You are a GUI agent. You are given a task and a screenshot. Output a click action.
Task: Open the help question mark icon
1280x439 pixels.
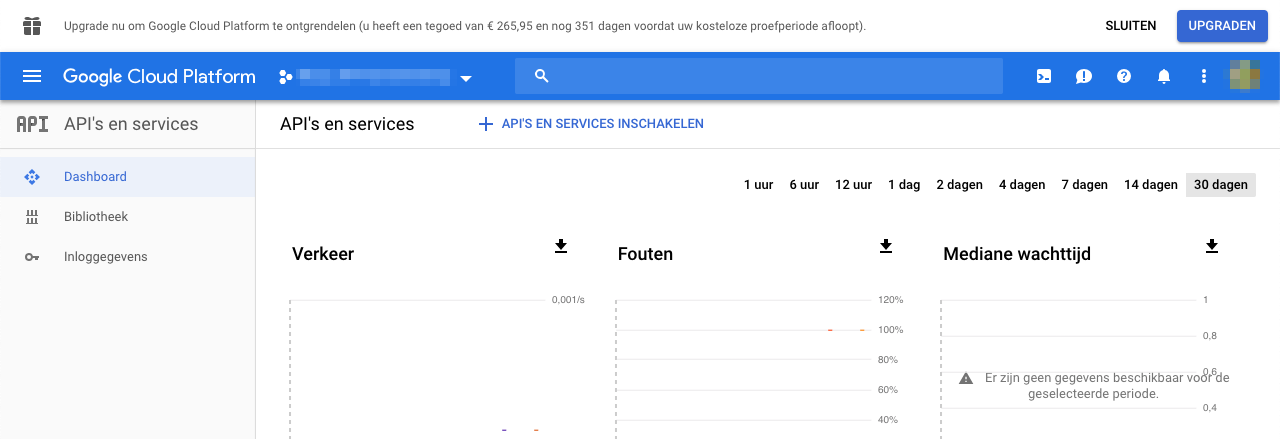tap(1124, 77)
